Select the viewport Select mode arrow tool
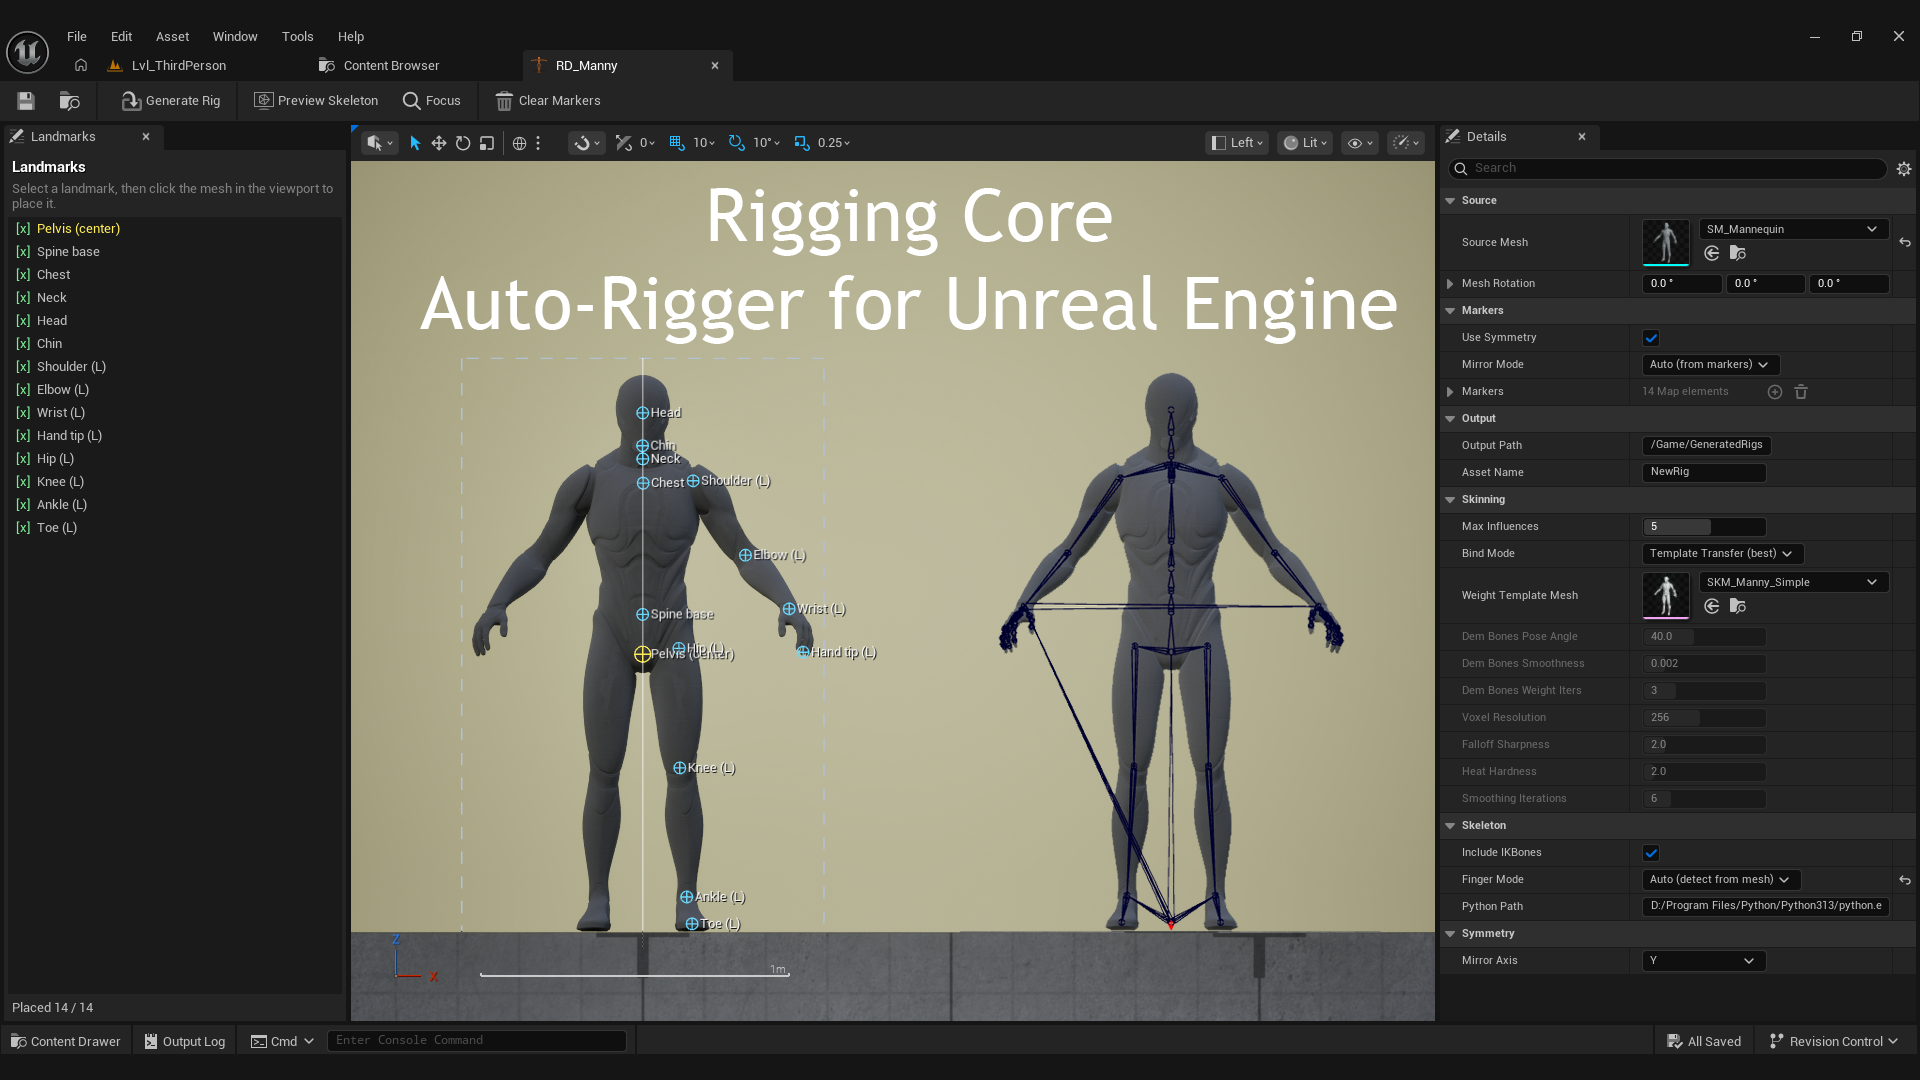The image size is (1920, 1080). 415,143
